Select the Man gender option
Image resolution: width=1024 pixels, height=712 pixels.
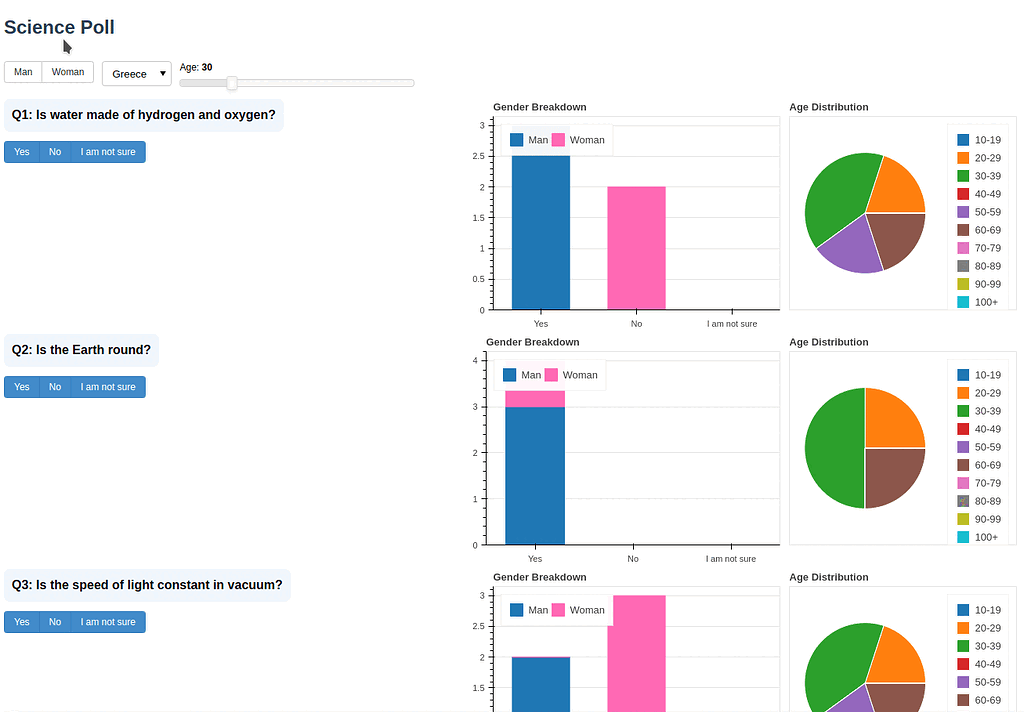22,71
